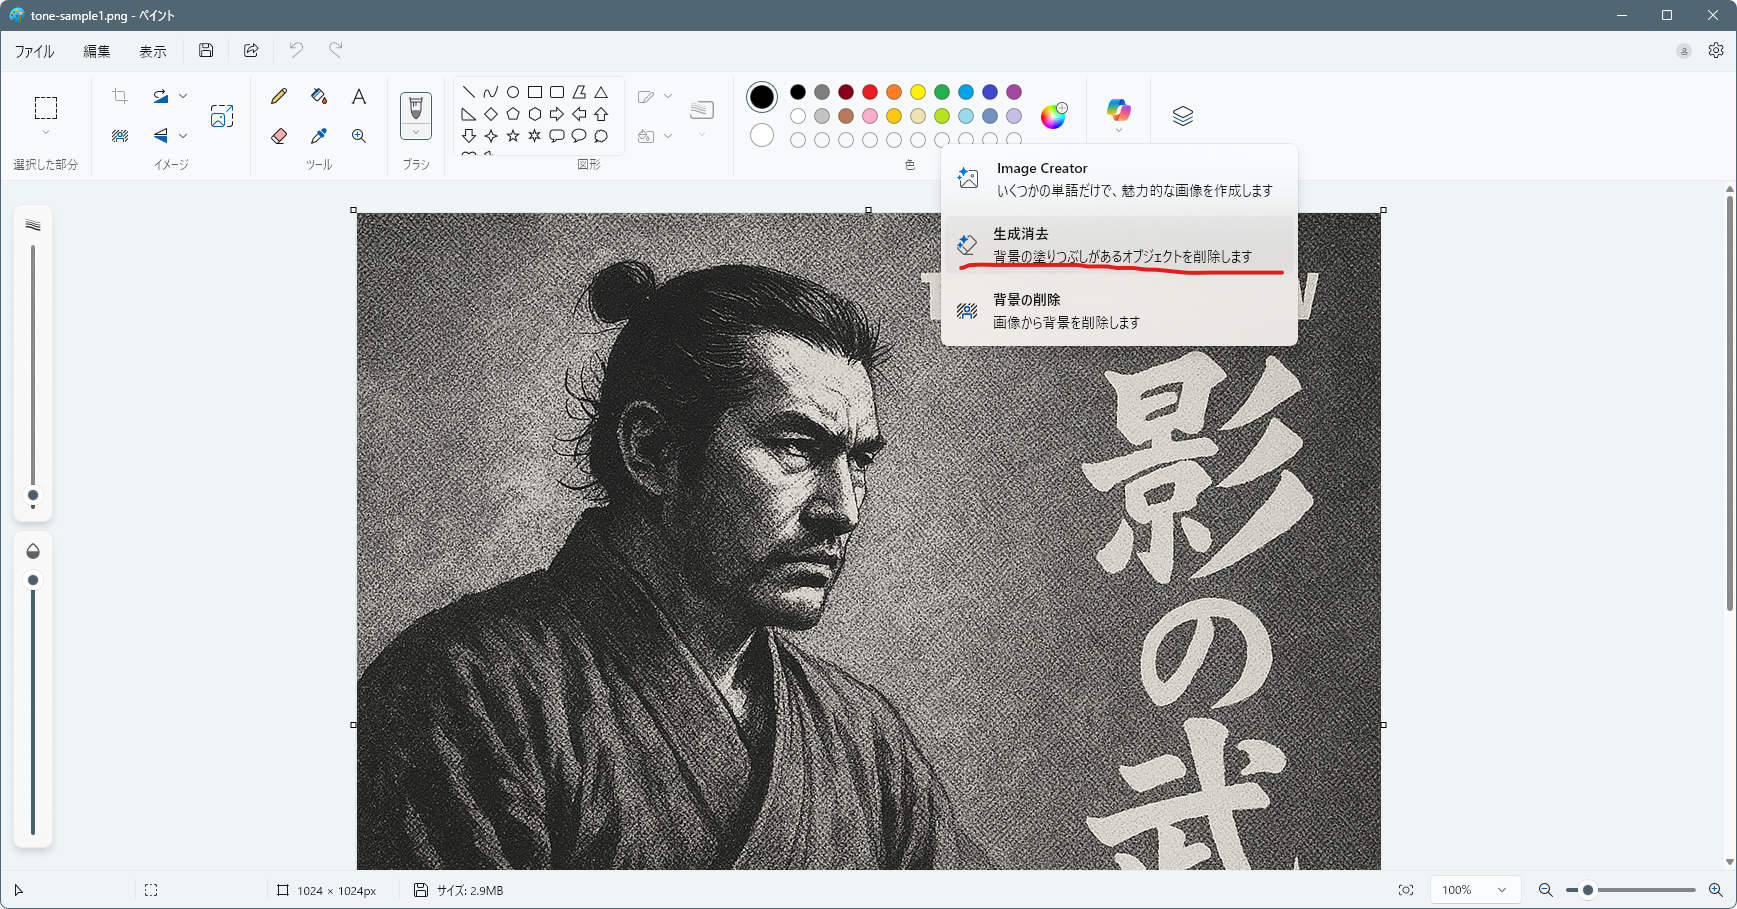1737x909 pixels.
Task: Expand the selection tool options arrow
Action: coord(46,133)
